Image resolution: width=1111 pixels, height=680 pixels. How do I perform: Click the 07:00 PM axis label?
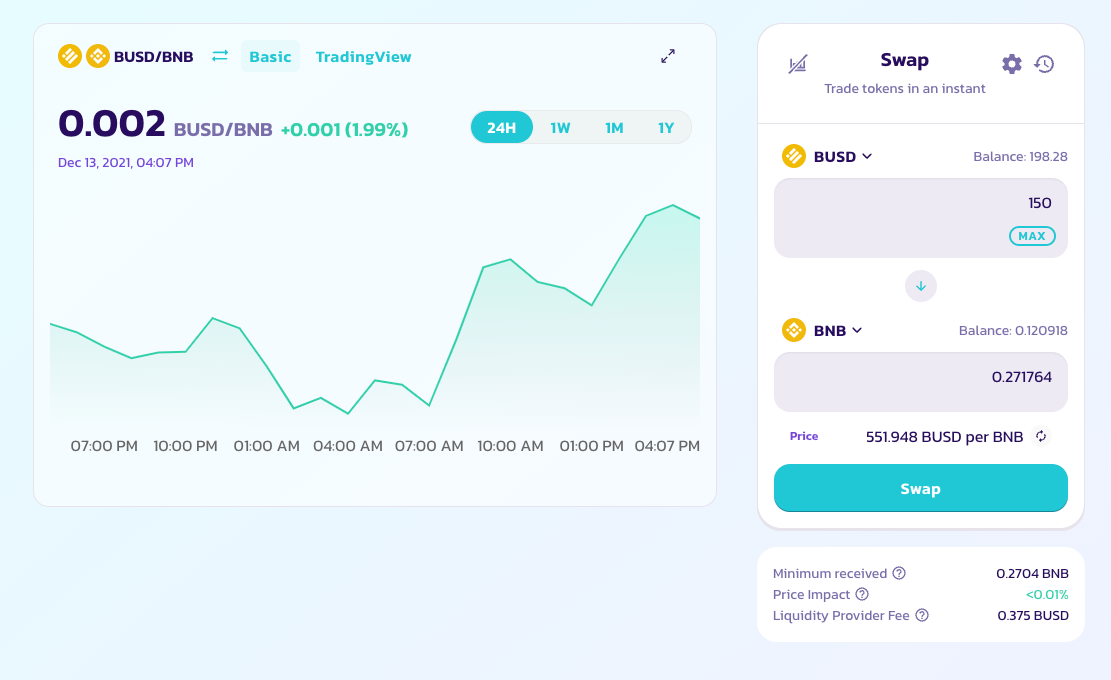[104, 446]
